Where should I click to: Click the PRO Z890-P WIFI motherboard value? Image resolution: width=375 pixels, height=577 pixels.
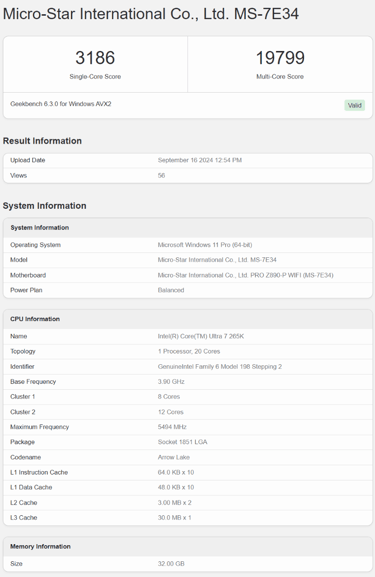pyautogui.click(x=245, y=275)
